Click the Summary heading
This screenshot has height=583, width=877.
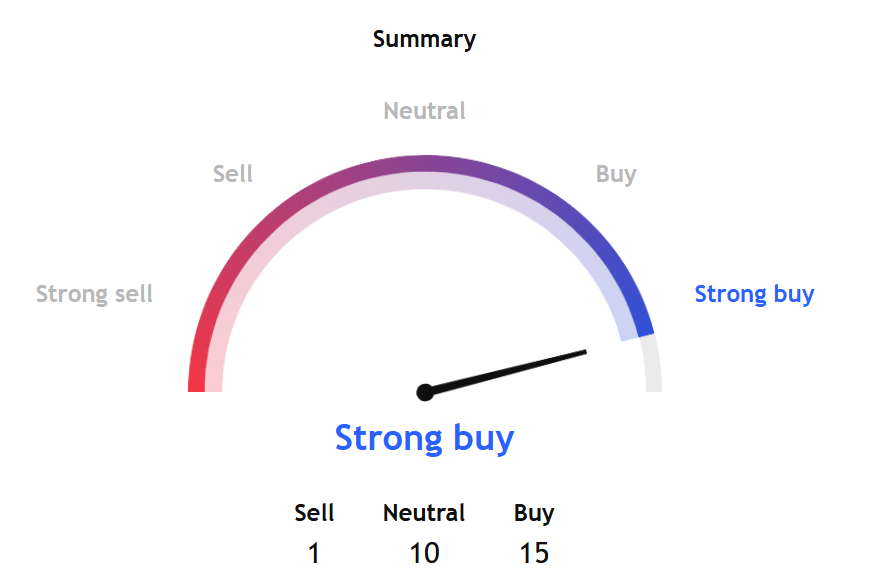(x=424, y=39)
